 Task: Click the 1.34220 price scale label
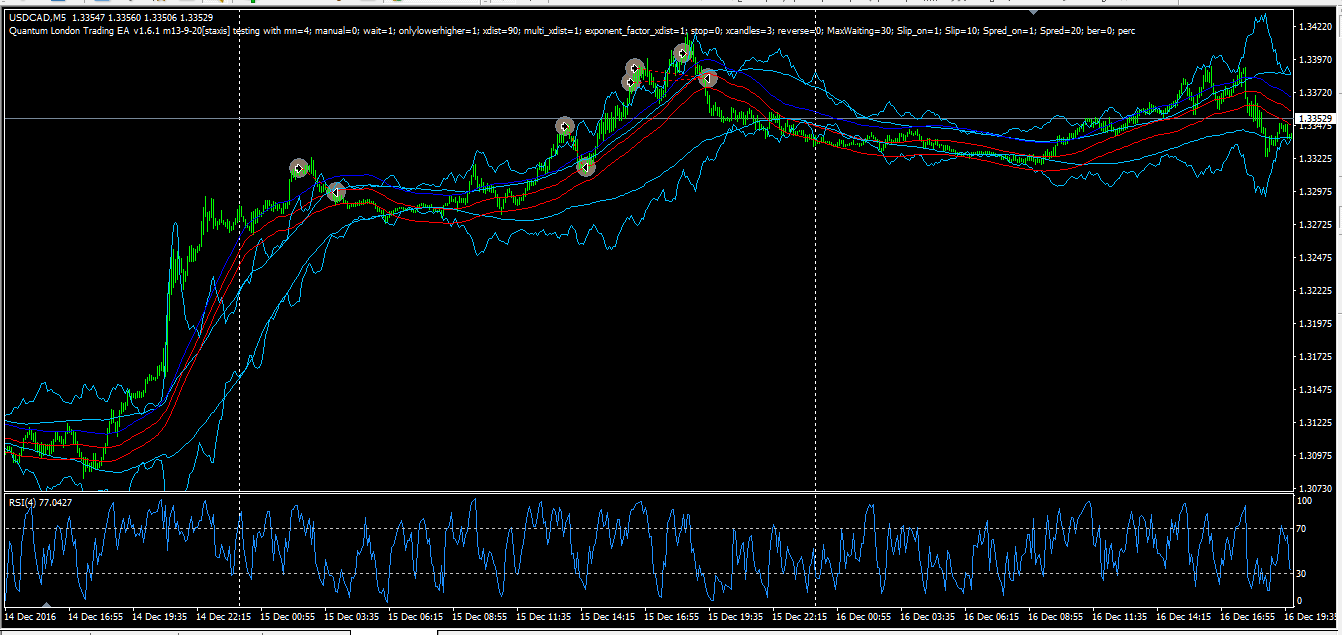[x=1314, y=27]
